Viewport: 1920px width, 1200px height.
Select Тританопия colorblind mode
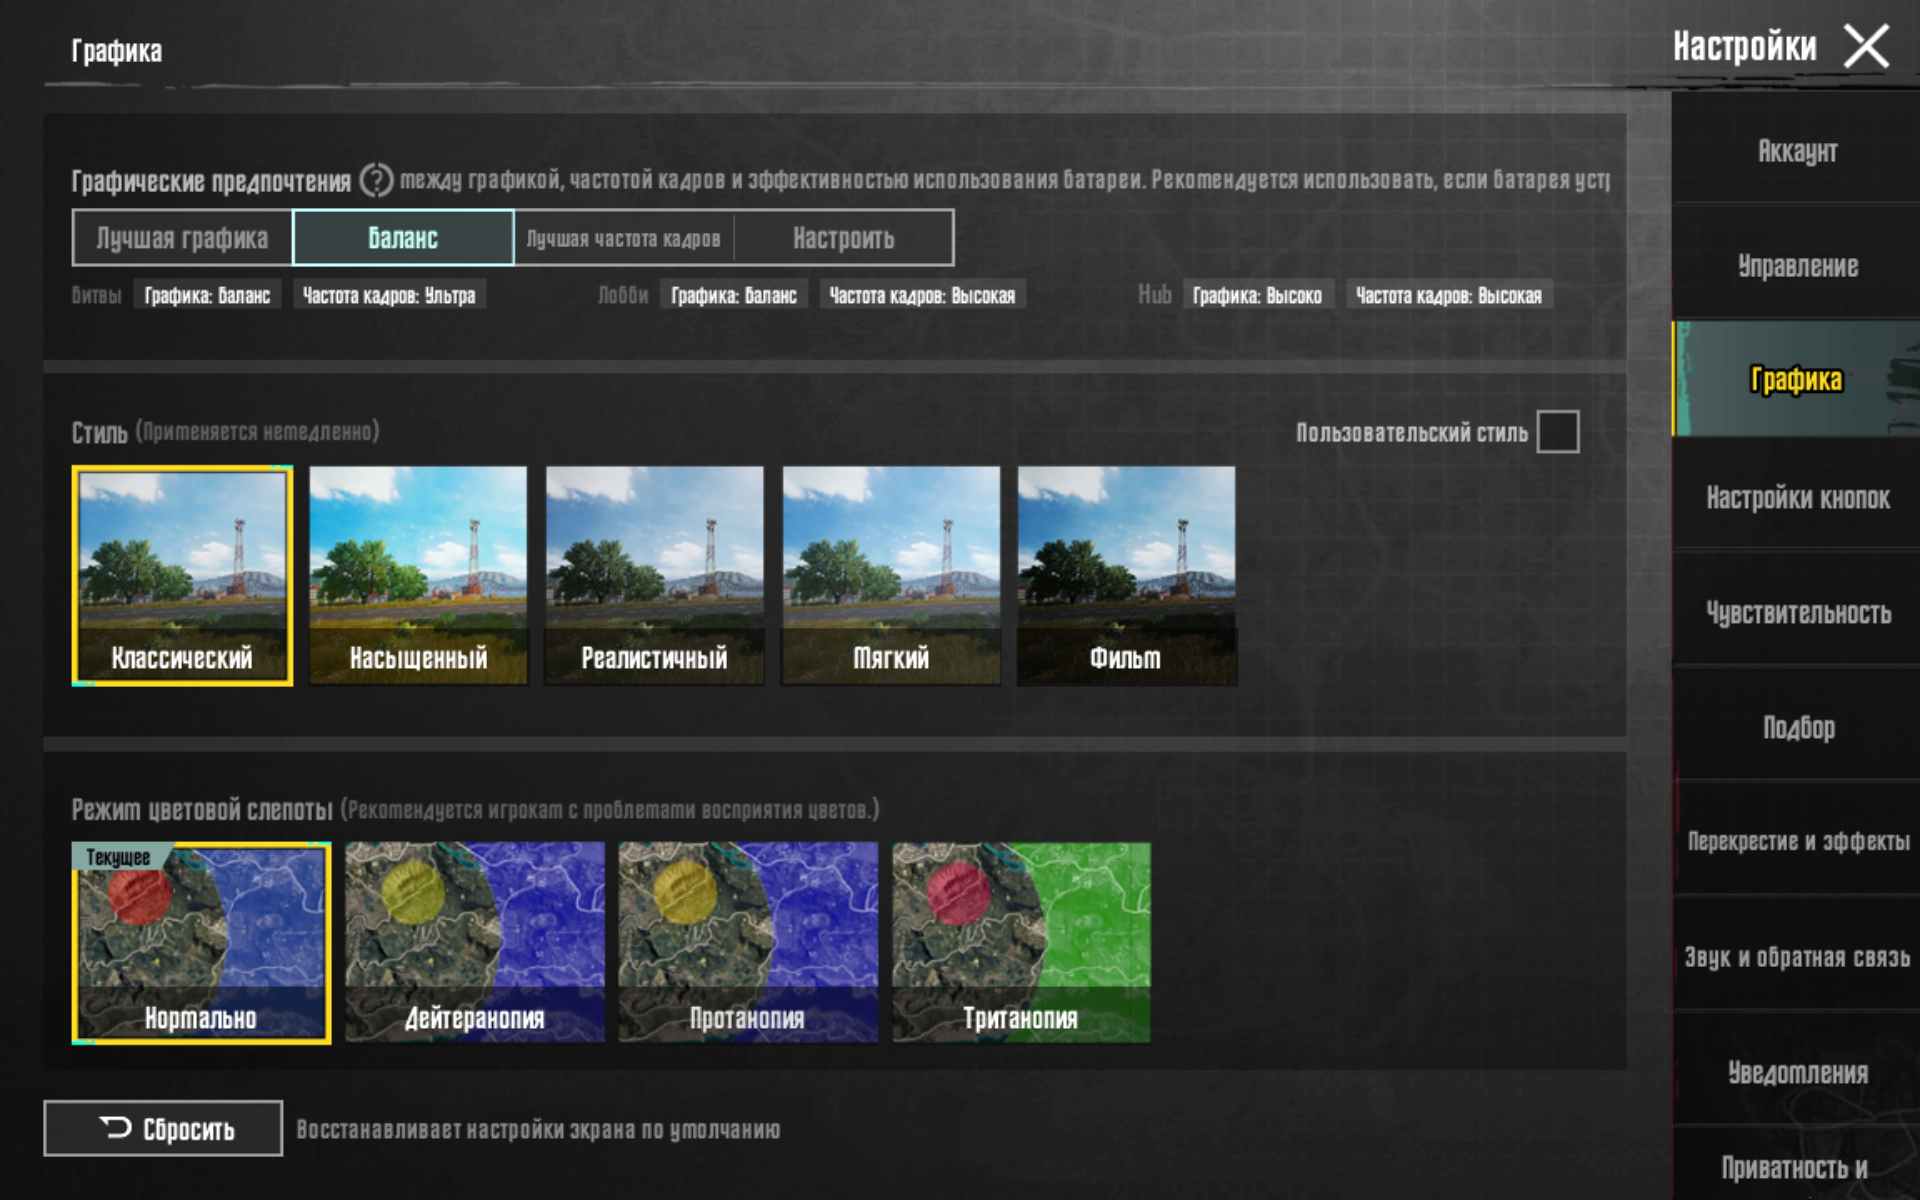pos(1020,942)
